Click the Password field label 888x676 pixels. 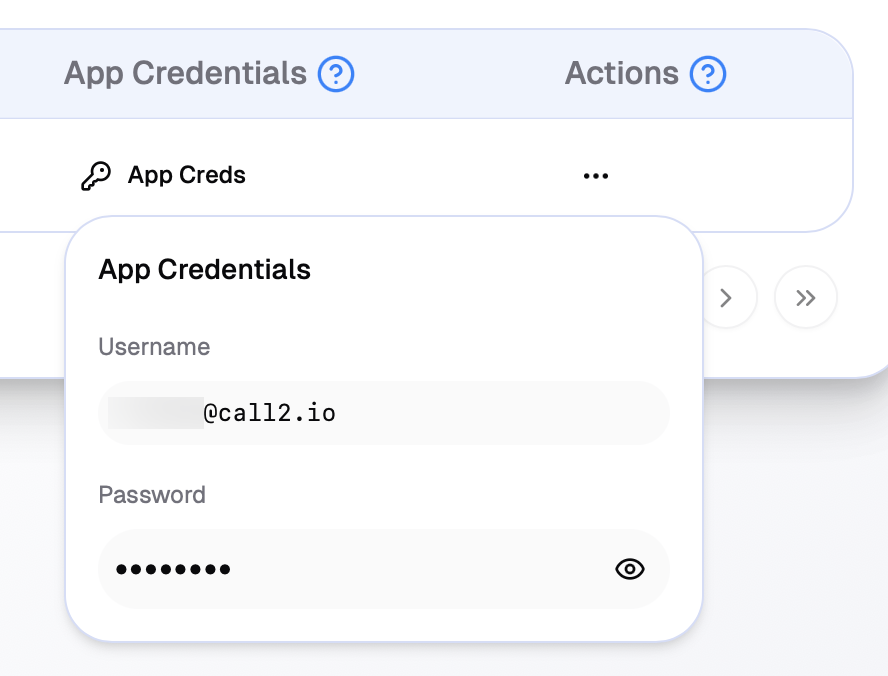(152, 495)
